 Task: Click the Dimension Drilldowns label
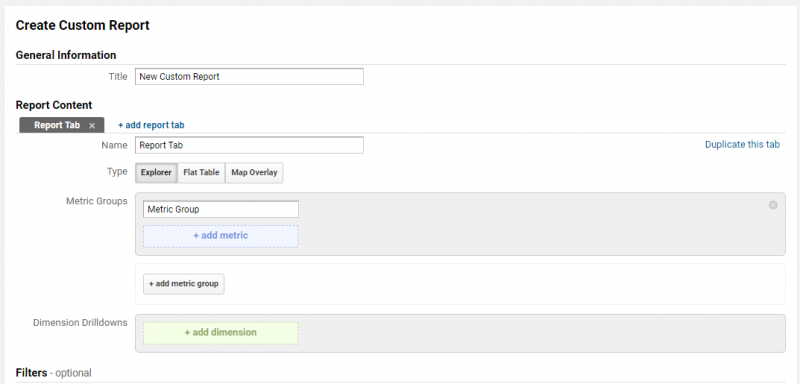80,323
